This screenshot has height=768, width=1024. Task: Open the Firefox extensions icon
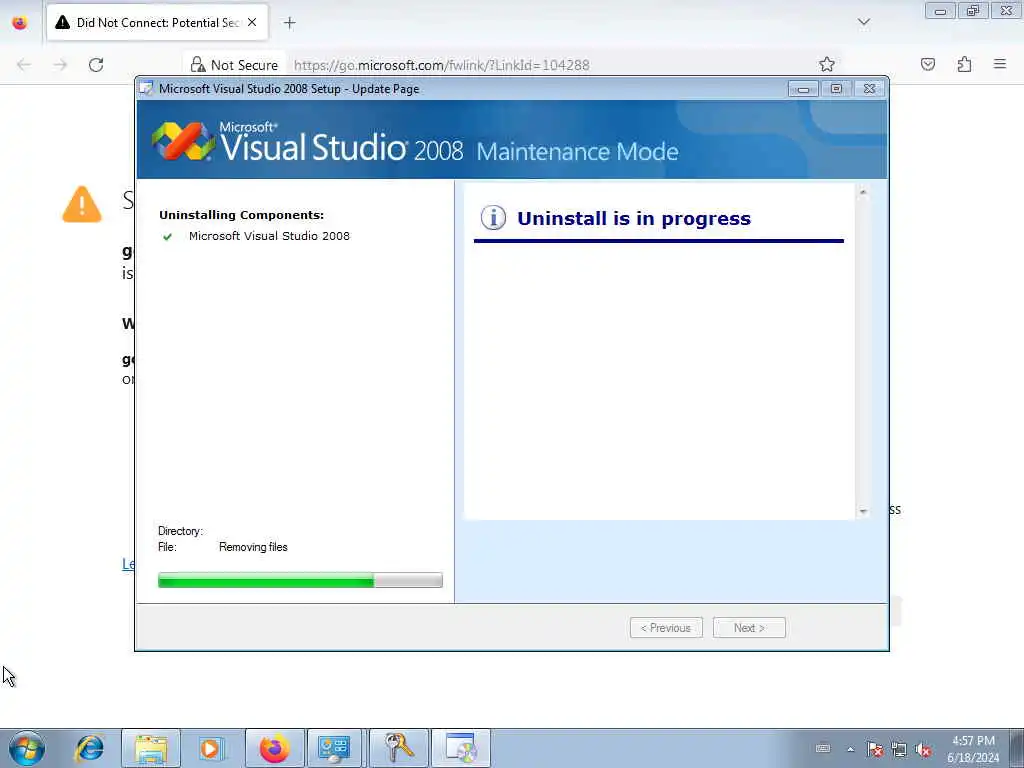tap(964, 64)
